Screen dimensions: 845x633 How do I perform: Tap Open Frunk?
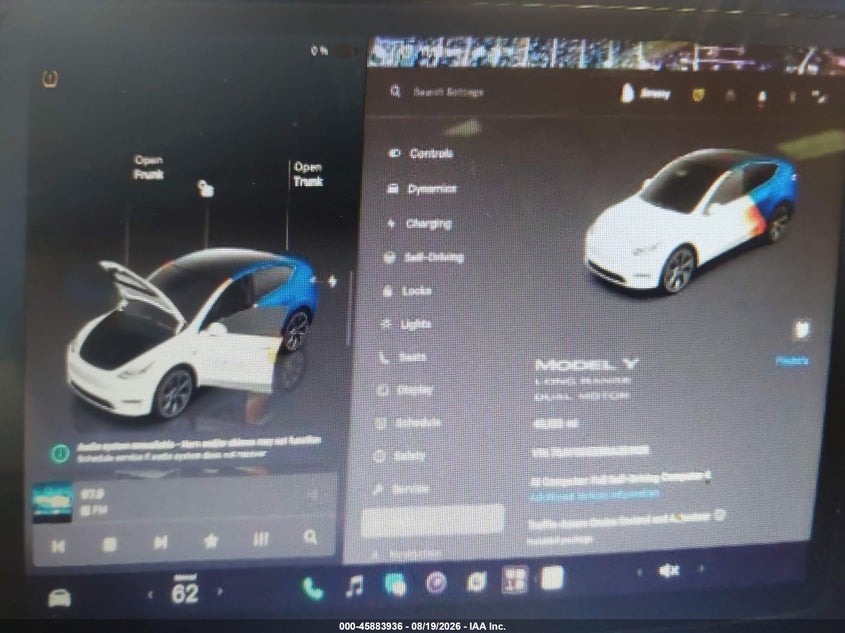click(149, 168)
